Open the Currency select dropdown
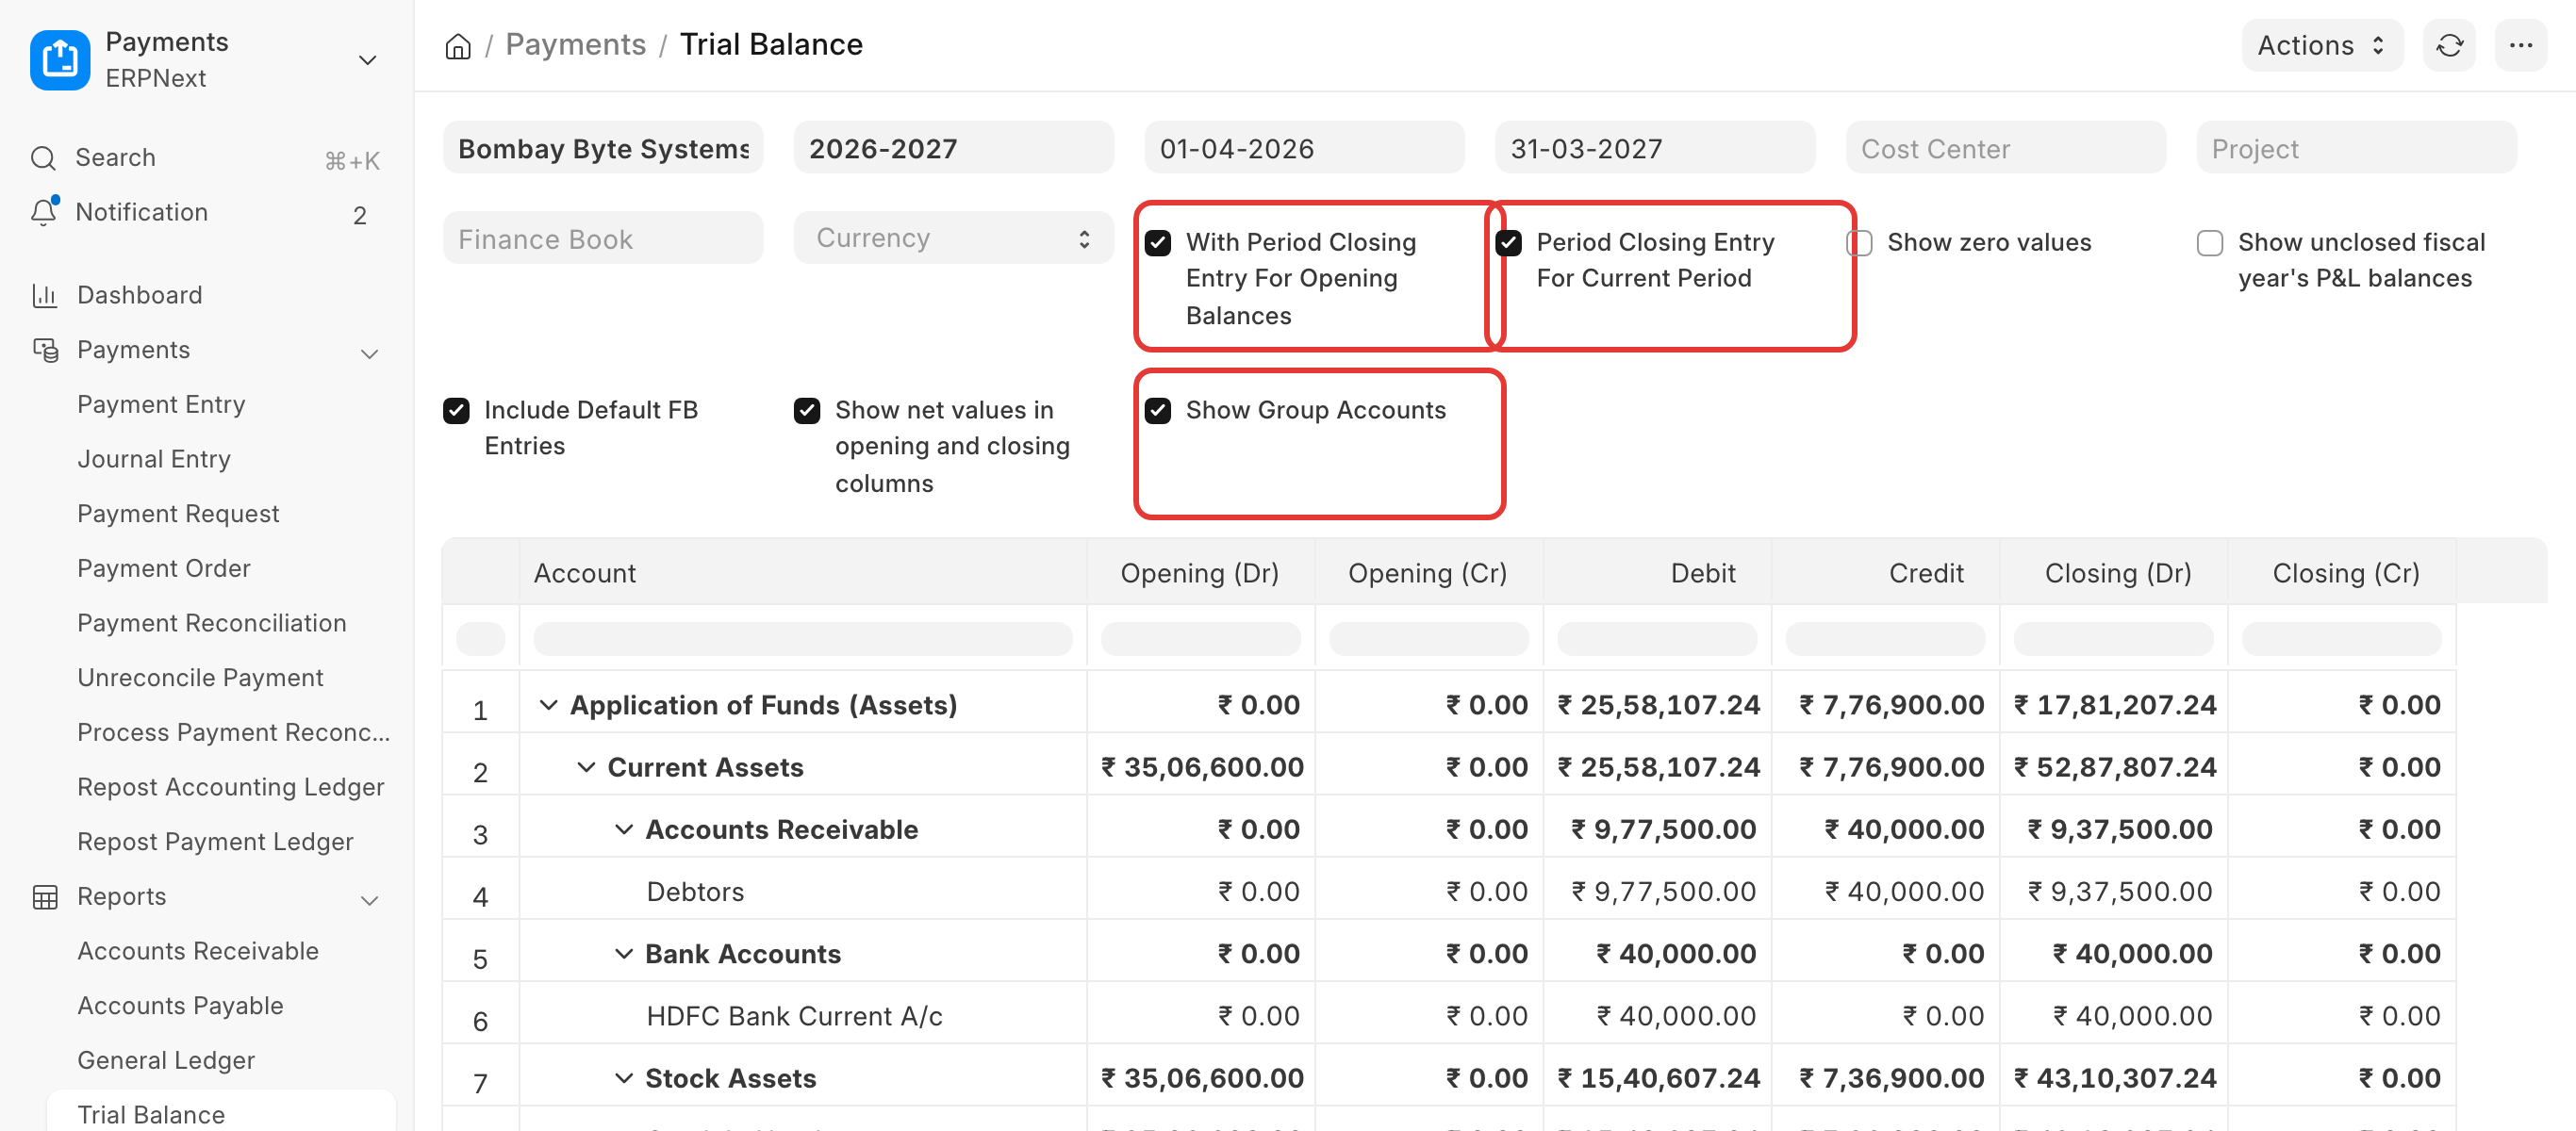 (x=953, y=238)
